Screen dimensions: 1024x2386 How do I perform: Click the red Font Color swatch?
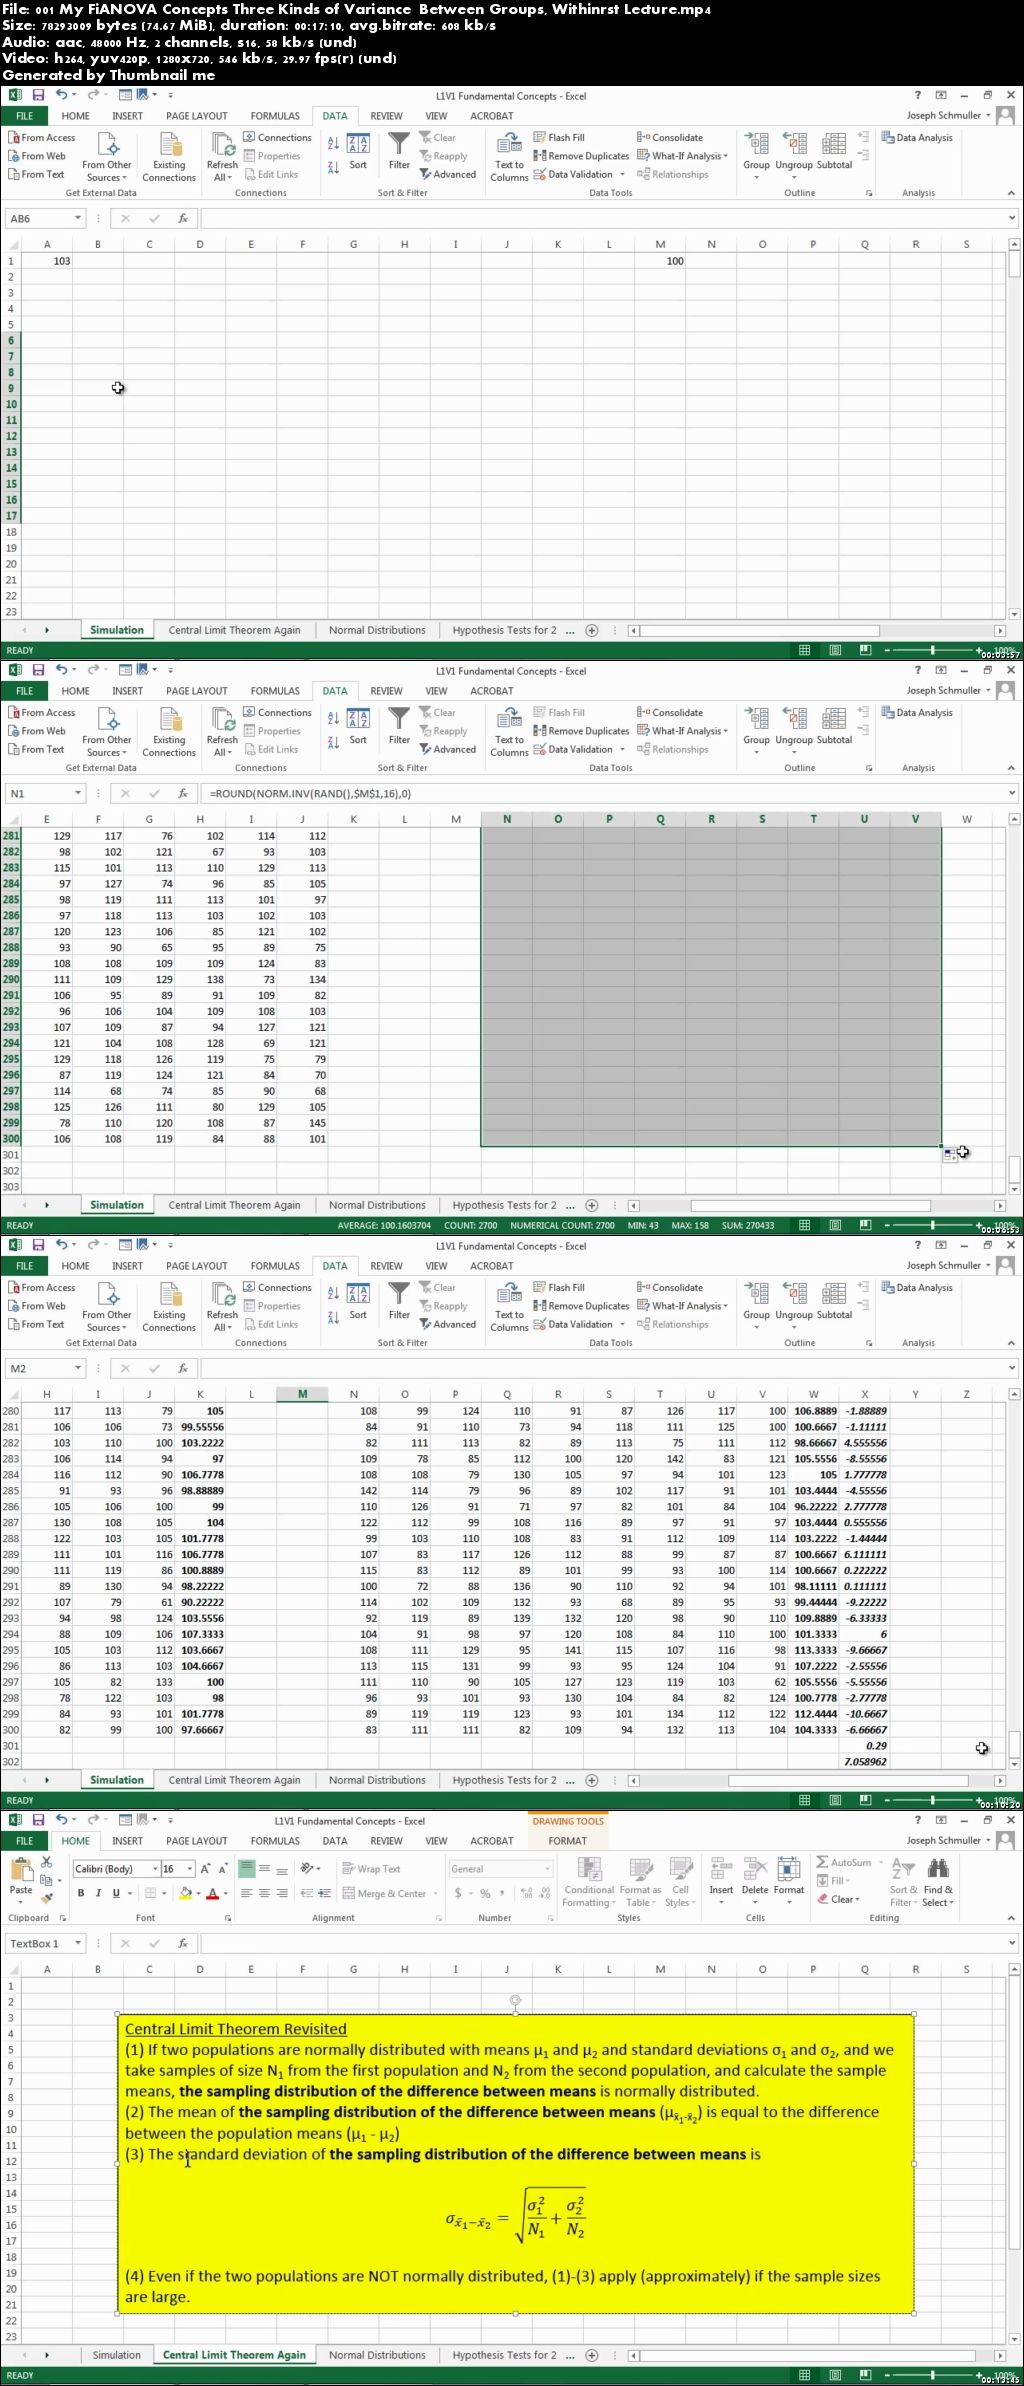211,1894
